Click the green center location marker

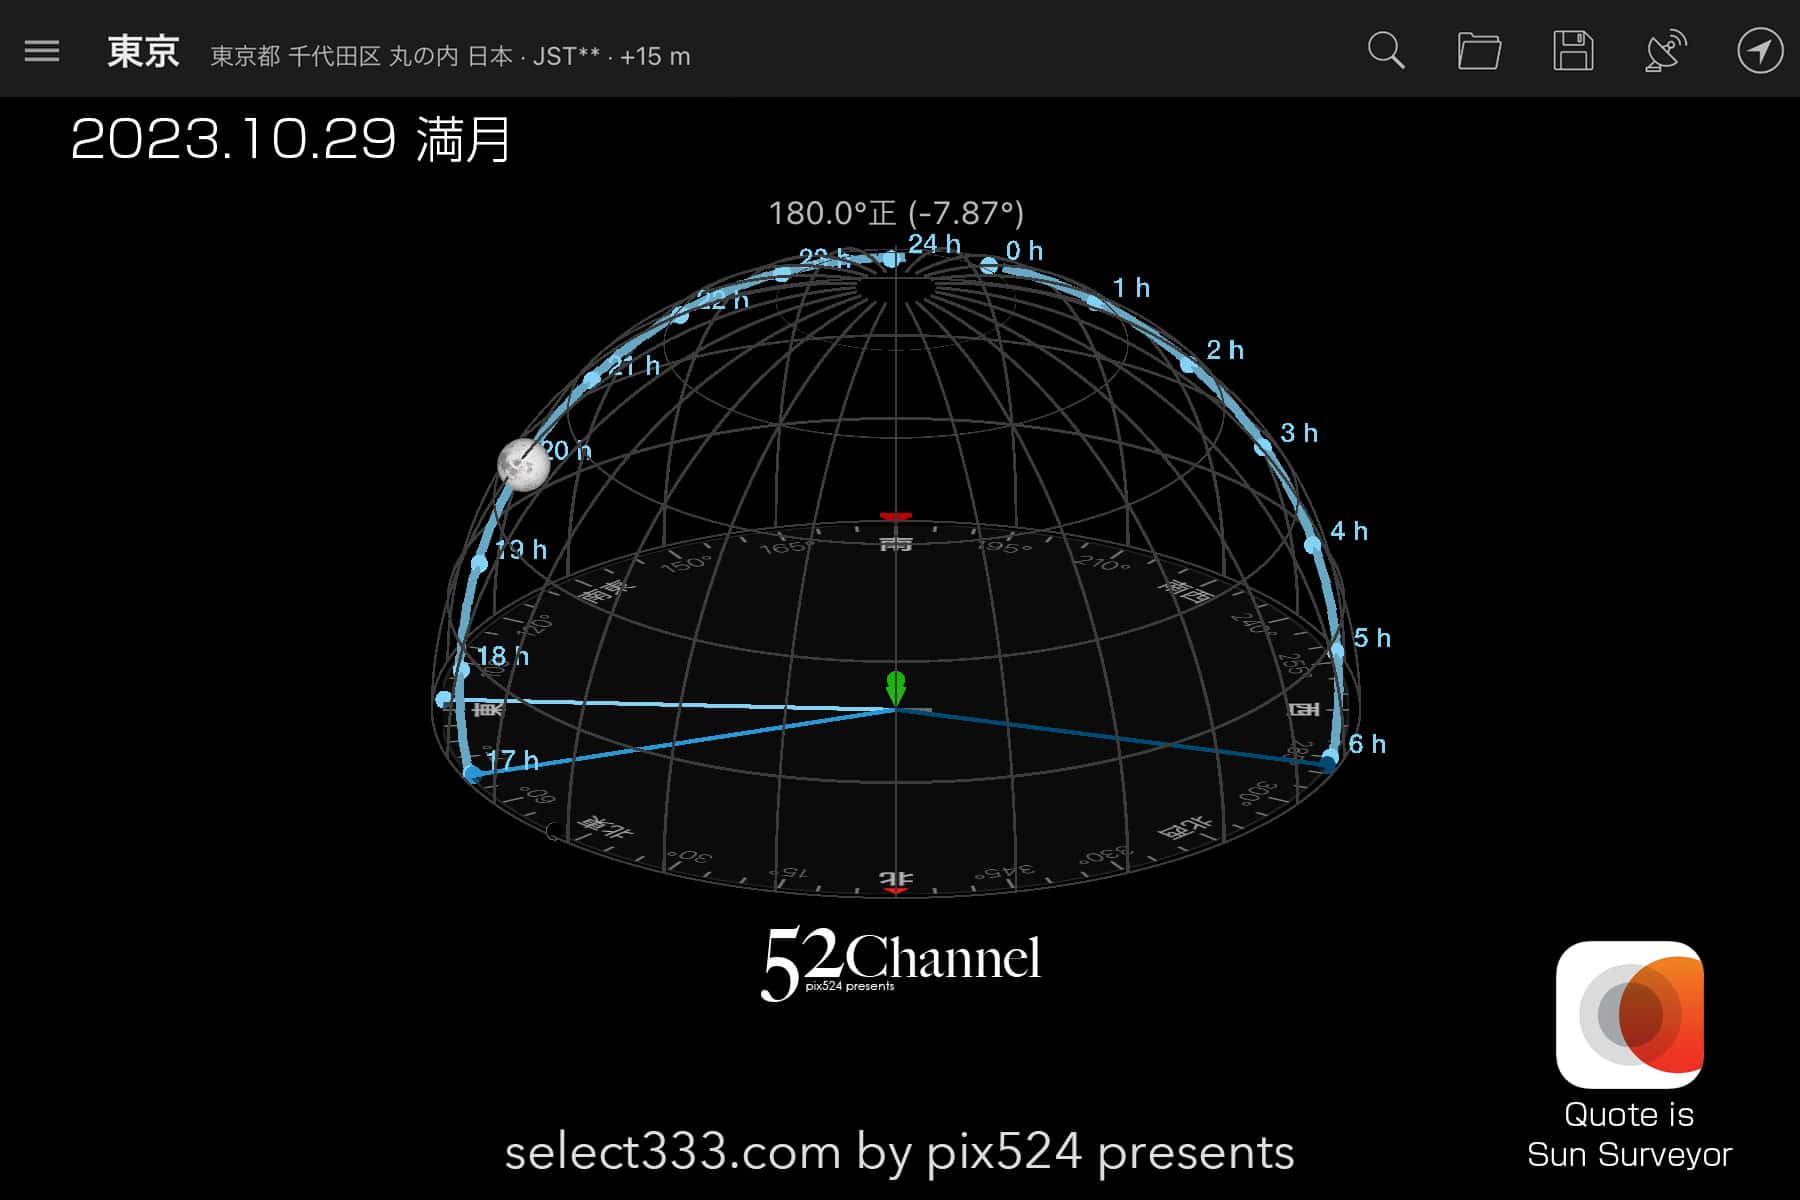pyautogui.click(x=896, y=688)
